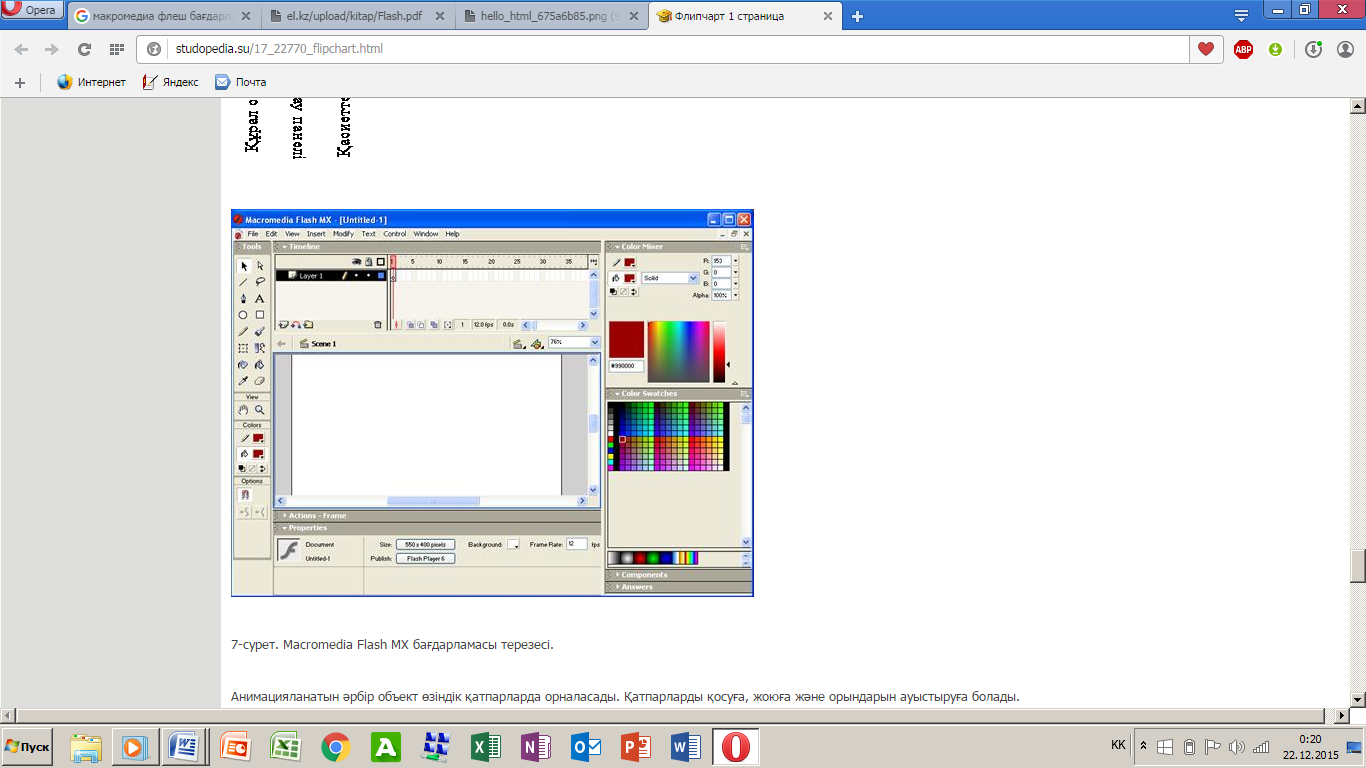Collapse the Timeline panel
1366x768 pixels.
pyautogui.click(x=284, y=247)
